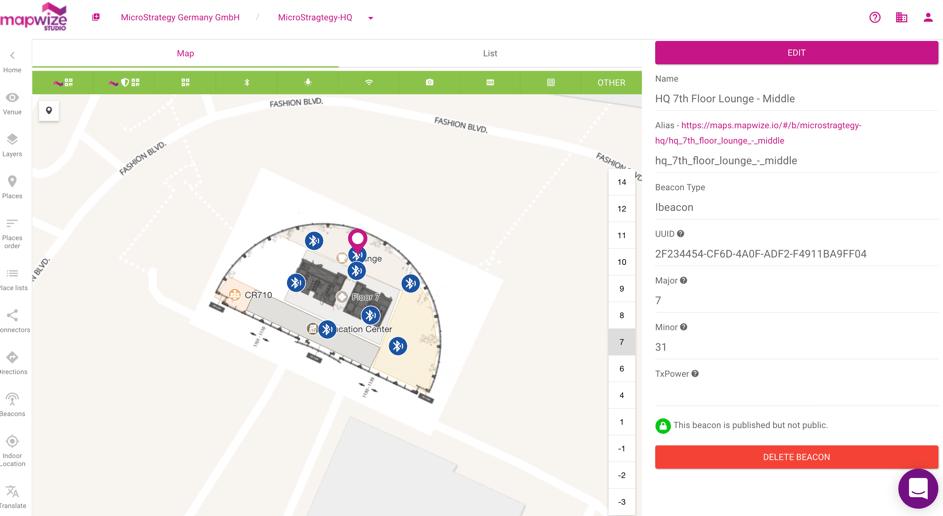Viewport: 943px width, 516px height.
Task: Switch to the Map tab
Action: point(185,54)
